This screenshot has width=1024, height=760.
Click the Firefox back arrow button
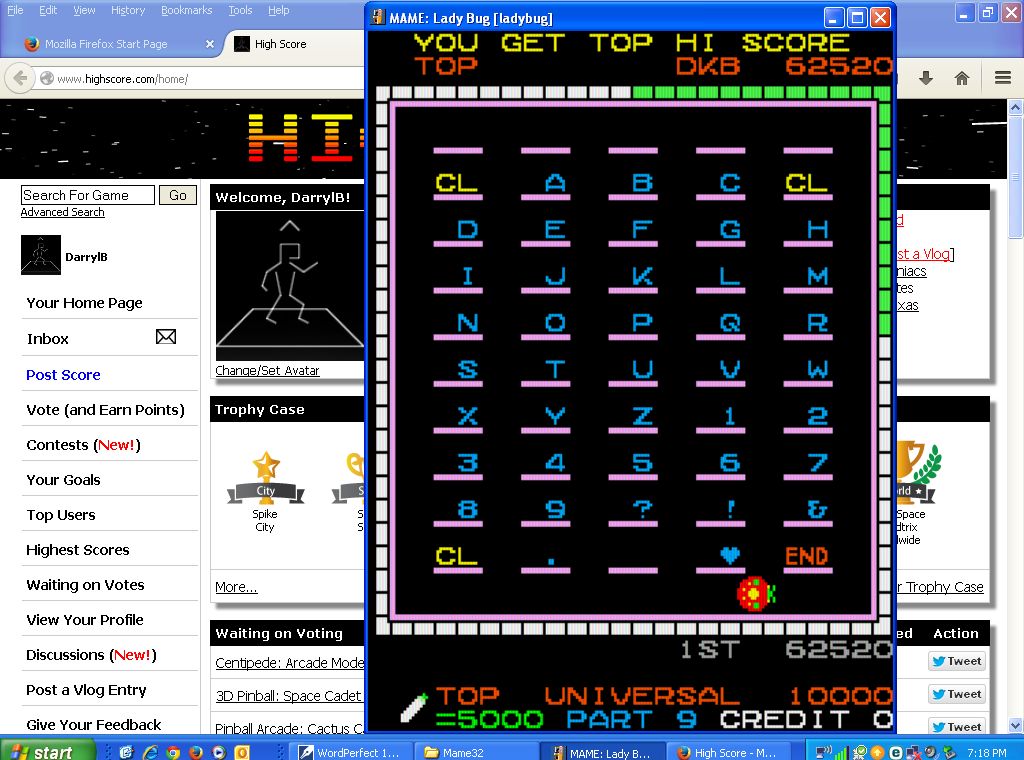20,78
